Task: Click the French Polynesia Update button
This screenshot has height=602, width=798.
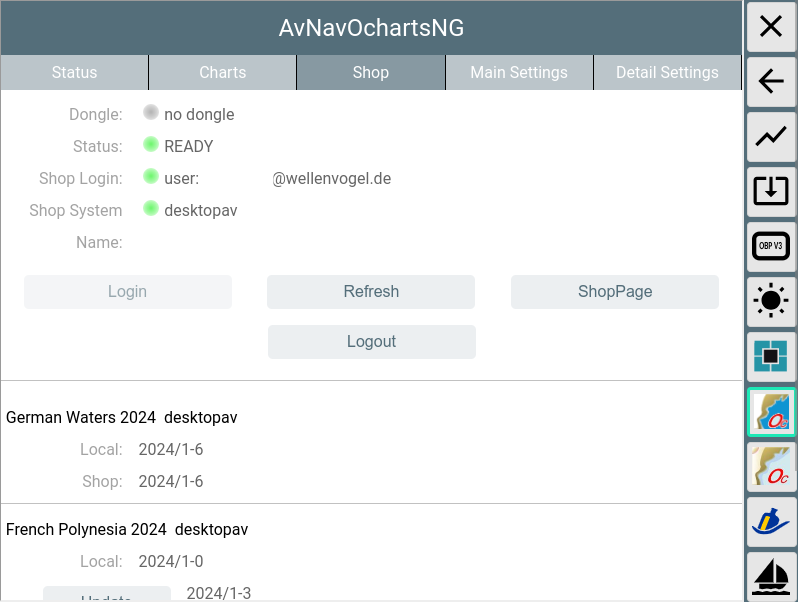Action: click(107, 594)
